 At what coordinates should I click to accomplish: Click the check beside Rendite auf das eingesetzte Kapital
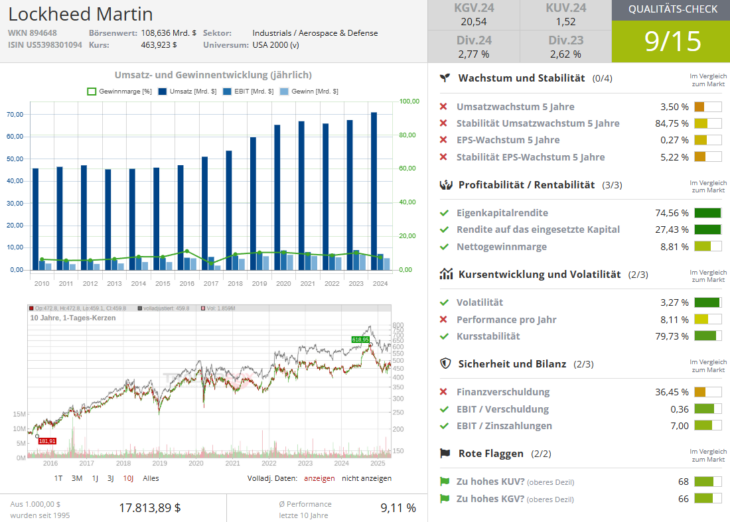(444, 230)
